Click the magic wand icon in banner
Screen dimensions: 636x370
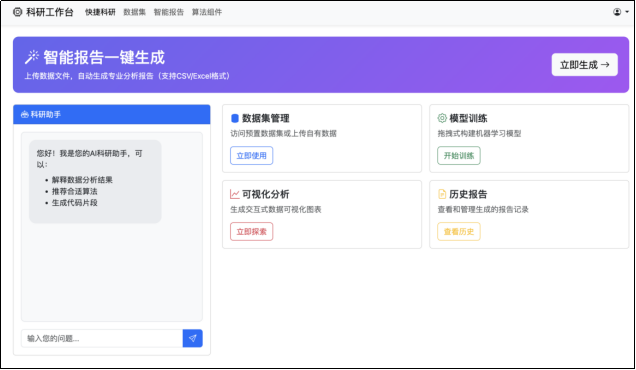click(x=32, y=57)
